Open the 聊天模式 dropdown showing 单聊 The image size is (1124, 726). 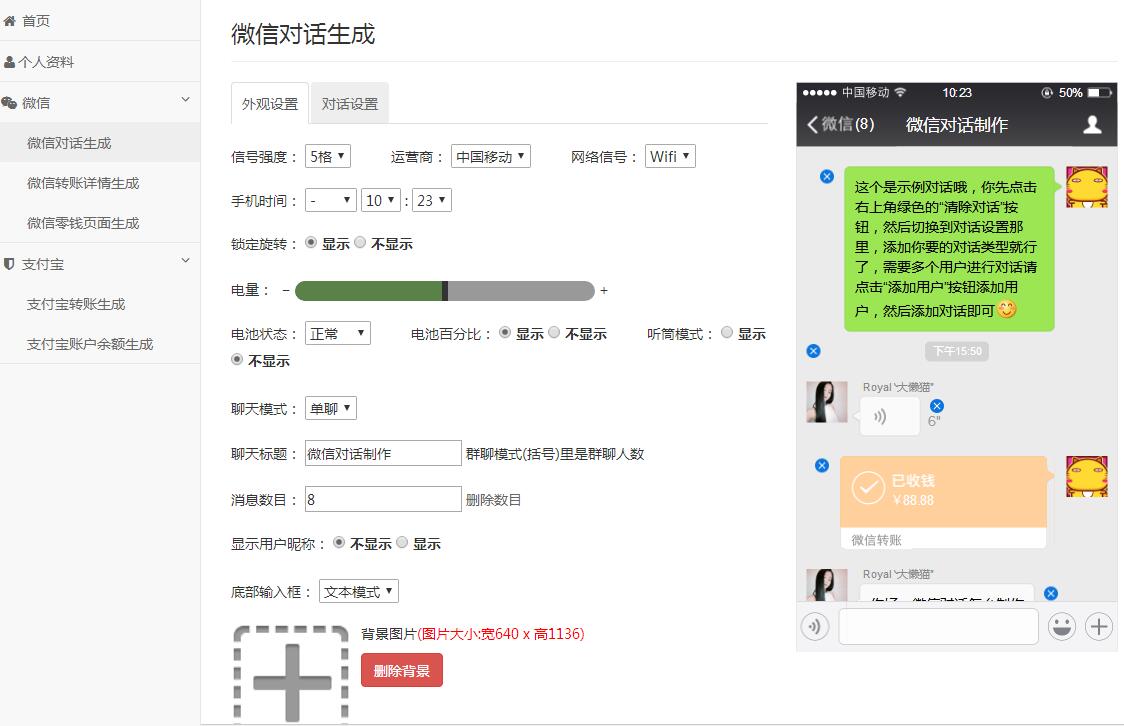coord(330,408)
